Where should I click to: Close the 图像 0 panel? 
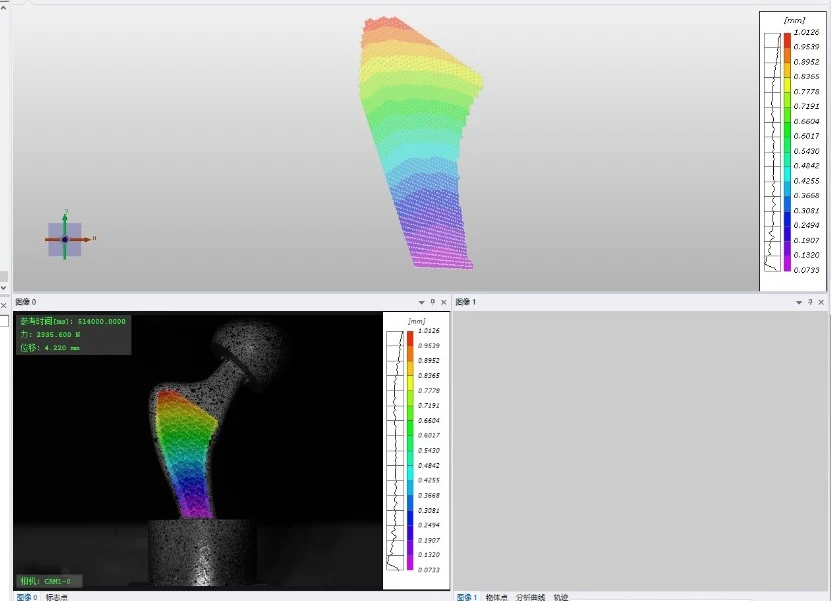pyautogui.click(x=444, y=302)
